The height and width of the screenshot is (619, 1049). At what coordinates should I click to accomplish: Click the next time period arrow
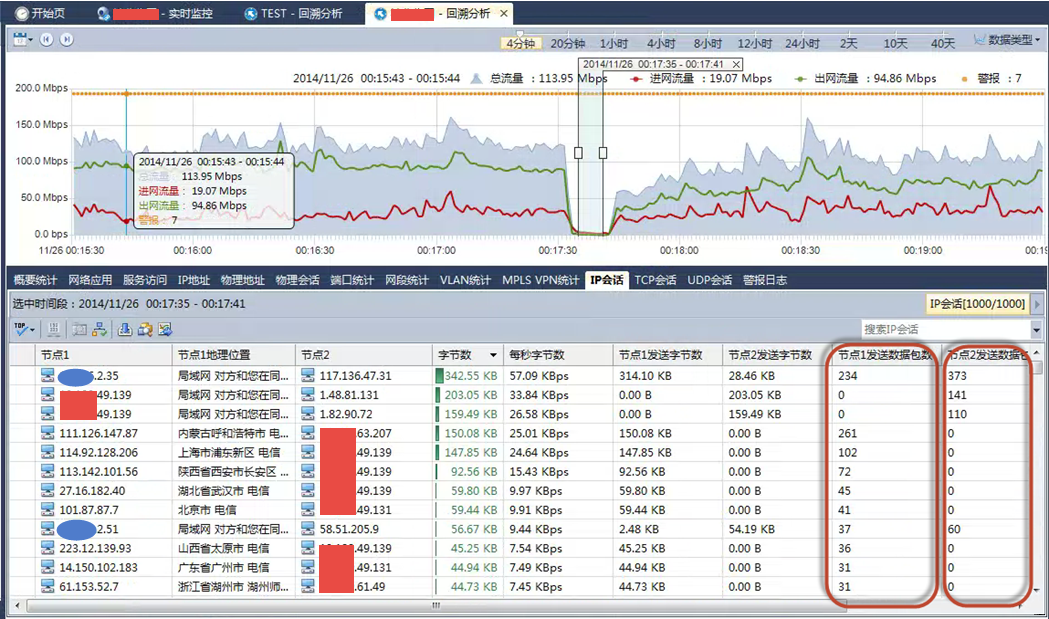point(66,40)
